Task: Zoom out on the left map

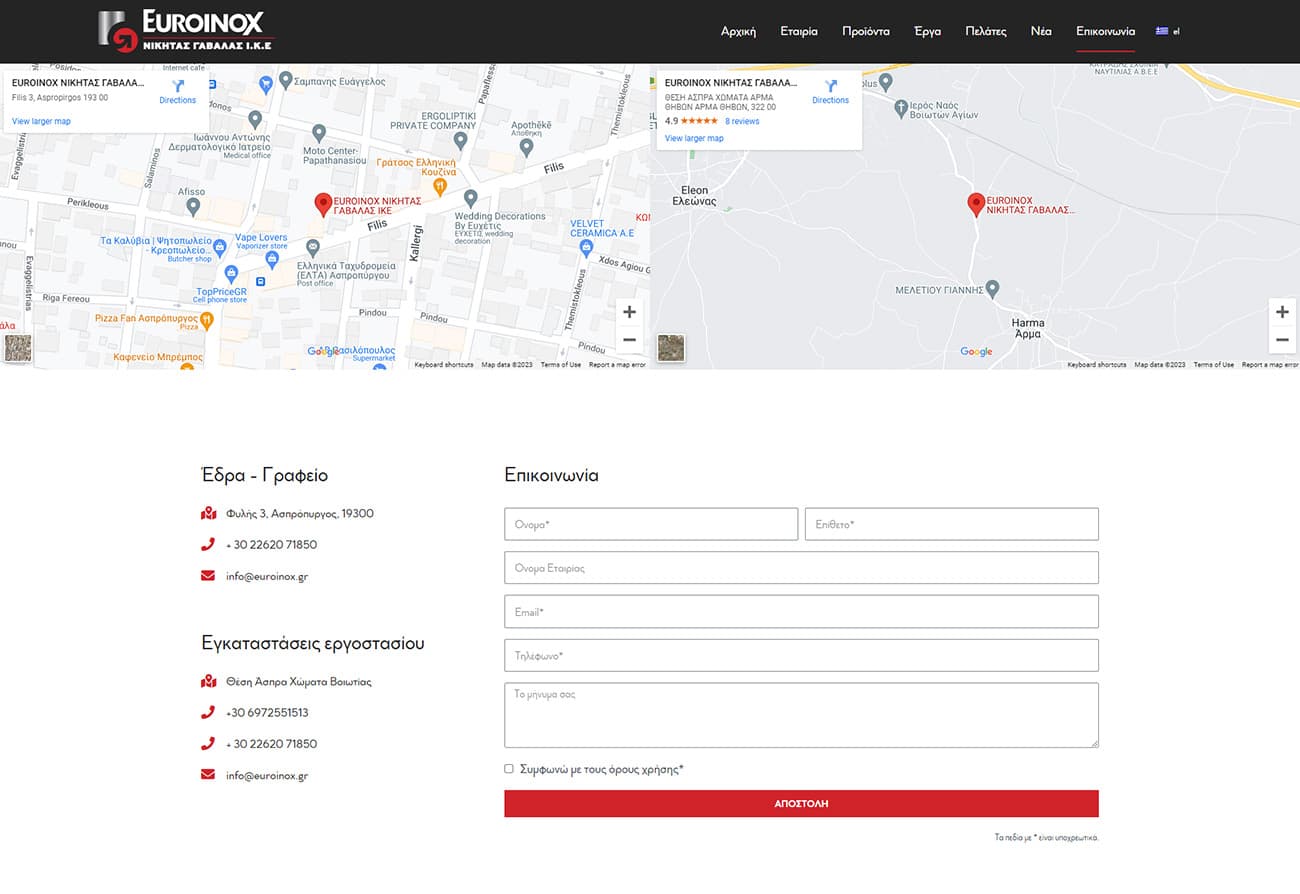Action: click(629, 340)
